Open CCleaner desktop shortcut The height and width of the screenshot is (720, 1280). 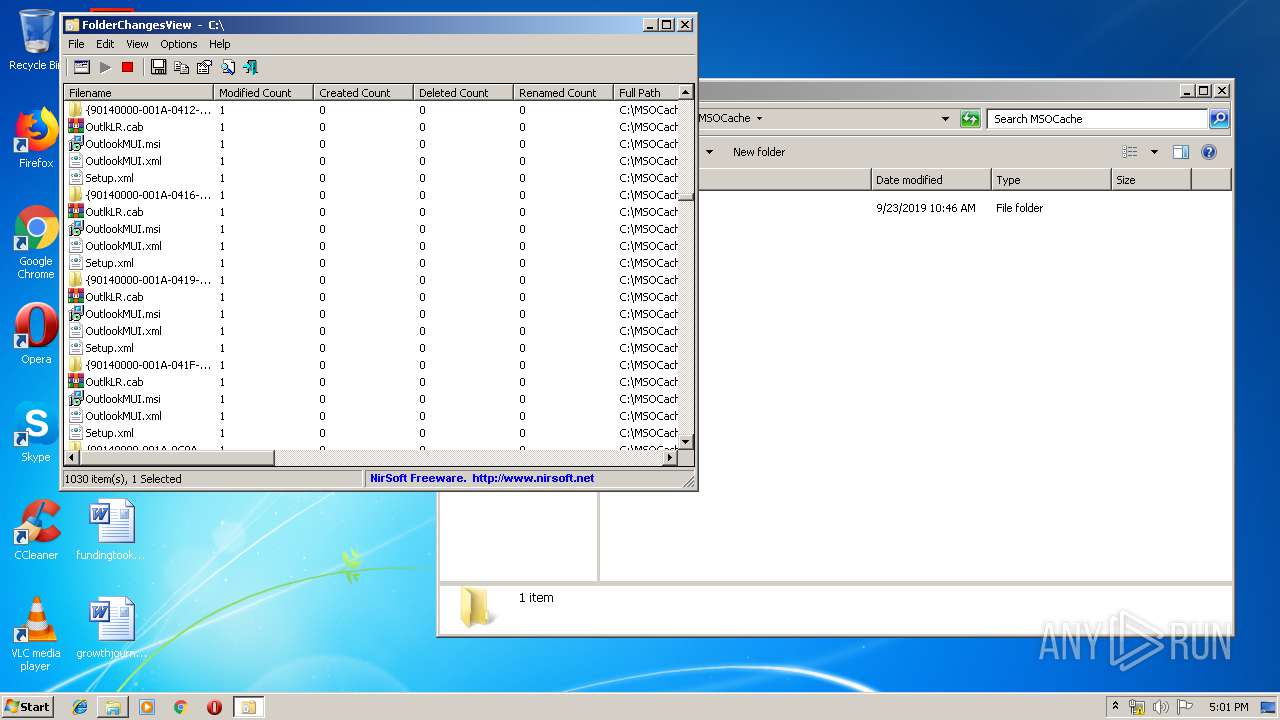pos(36,531)
